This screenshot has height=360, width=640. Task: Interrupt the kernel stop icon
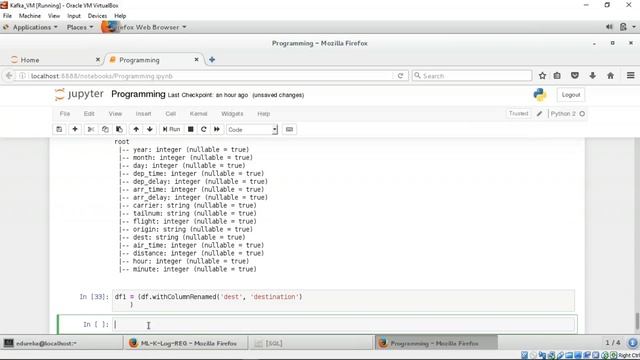(191, 129)
